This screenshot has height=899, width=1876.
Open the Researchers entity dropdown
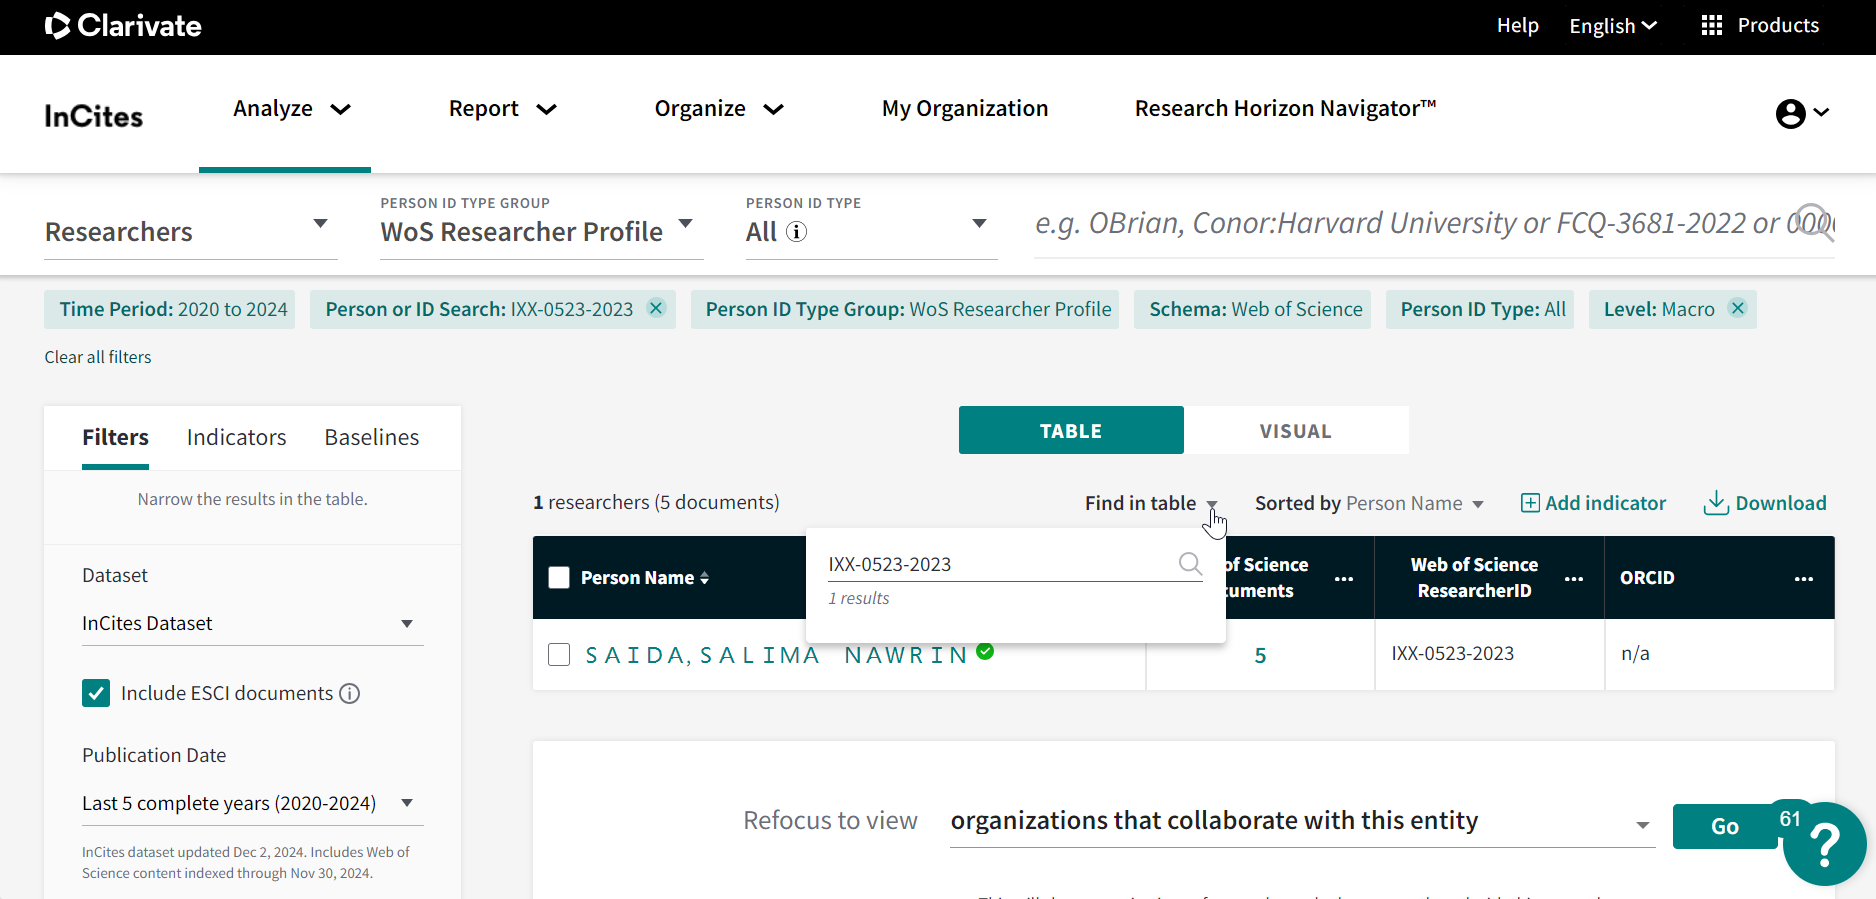tap(190, 231)
